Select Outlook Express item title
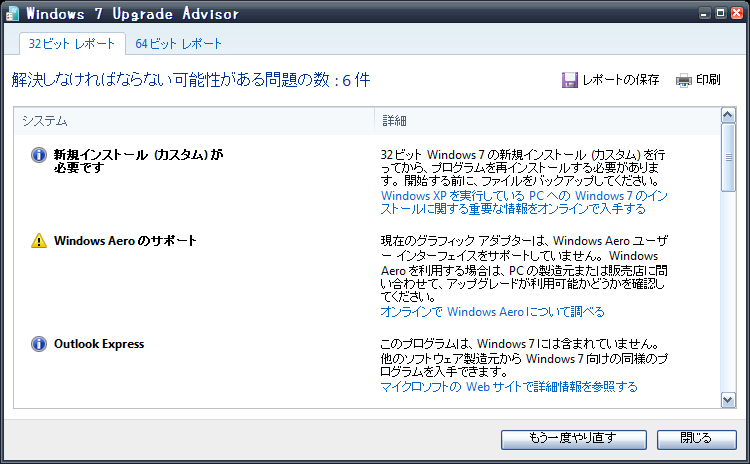Image resolution: width=750 pixels, height=464 pixels. click(99, 344)
